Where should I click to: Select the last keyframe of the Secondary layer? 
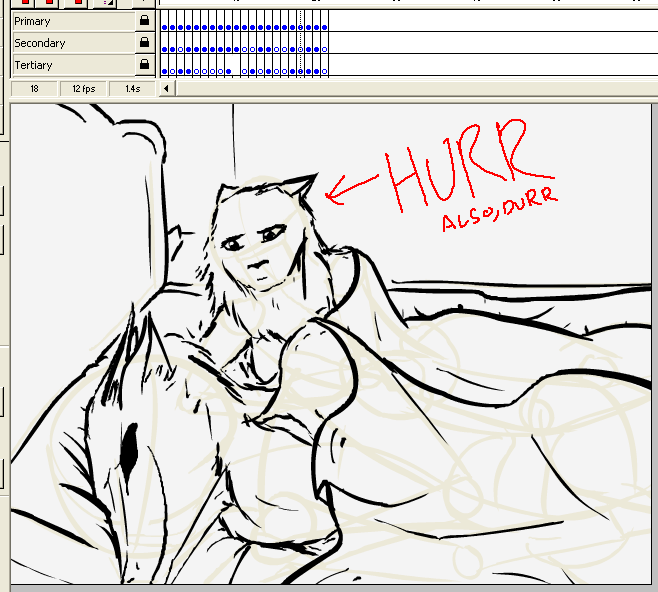326,48
